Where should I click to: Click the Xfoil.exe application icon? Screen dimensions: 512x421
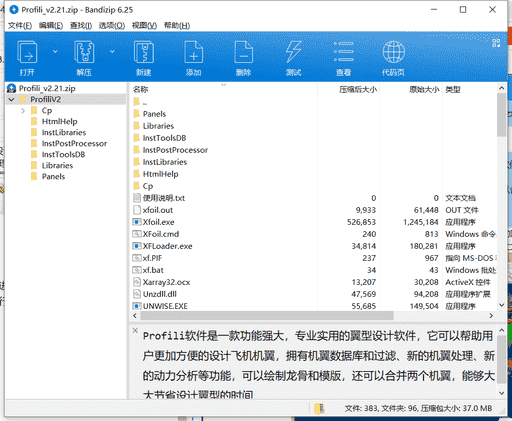point(137,222)
